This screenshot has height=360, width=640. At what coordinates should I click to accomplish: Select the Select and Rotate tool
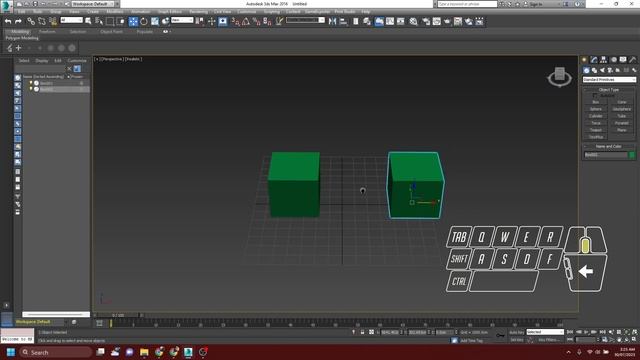(144, 21)
